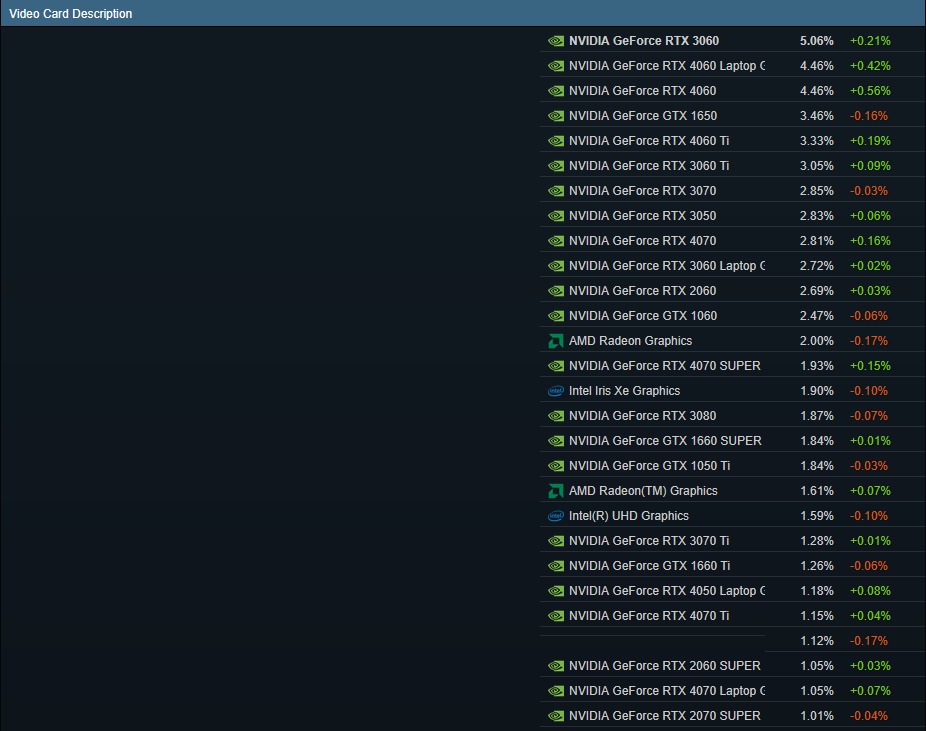Image resolution: width=926 pixels, height=731 pixels.
Task: Click NVIDIA icon beside RTX 4070 Laptop
Action: pos(556,691)
